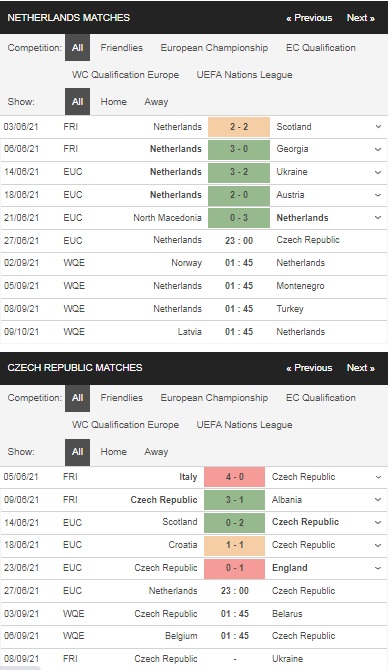
Task: Expand the Italy vs Czech Republic match chevron
Action: pyautogui.click(x=378, y=477)
